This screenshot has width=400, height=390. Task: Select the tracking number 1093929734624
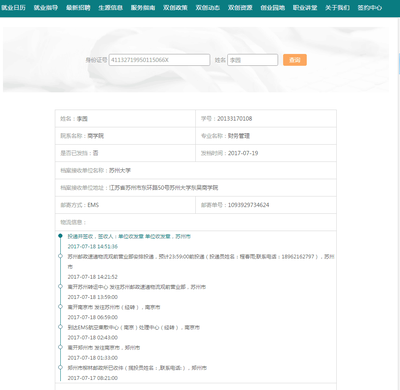pos(248,205)
